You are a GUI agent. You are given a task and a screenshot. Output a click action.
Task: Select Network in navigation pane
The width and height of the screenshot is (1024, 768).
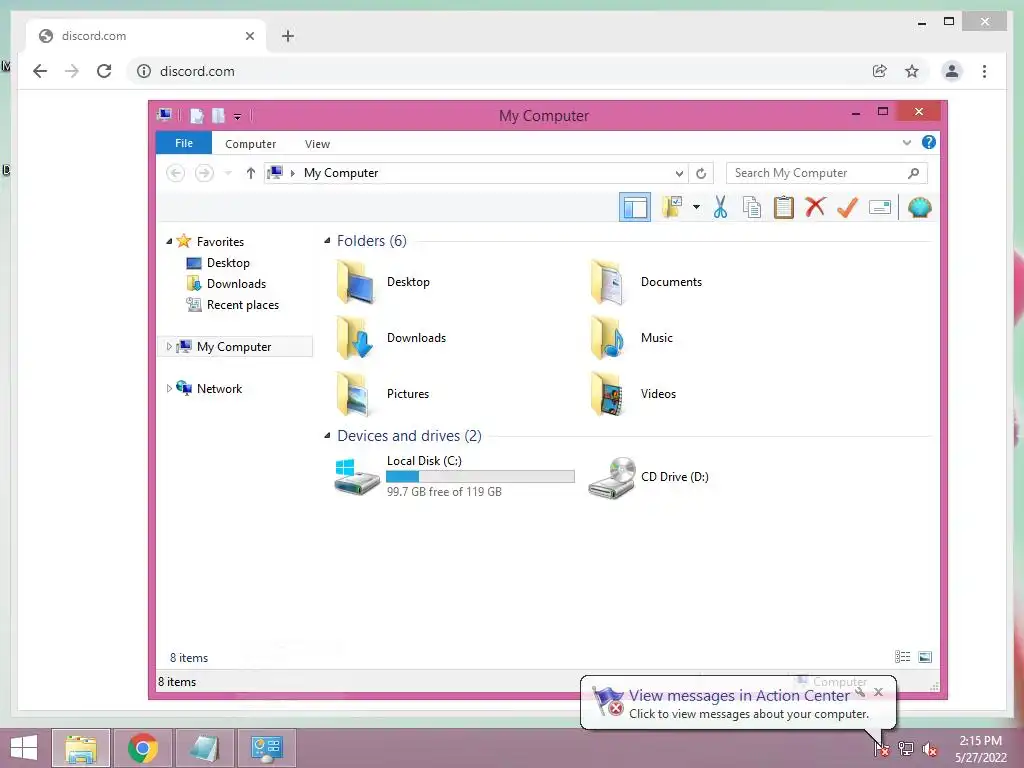[x=219, y=389]
